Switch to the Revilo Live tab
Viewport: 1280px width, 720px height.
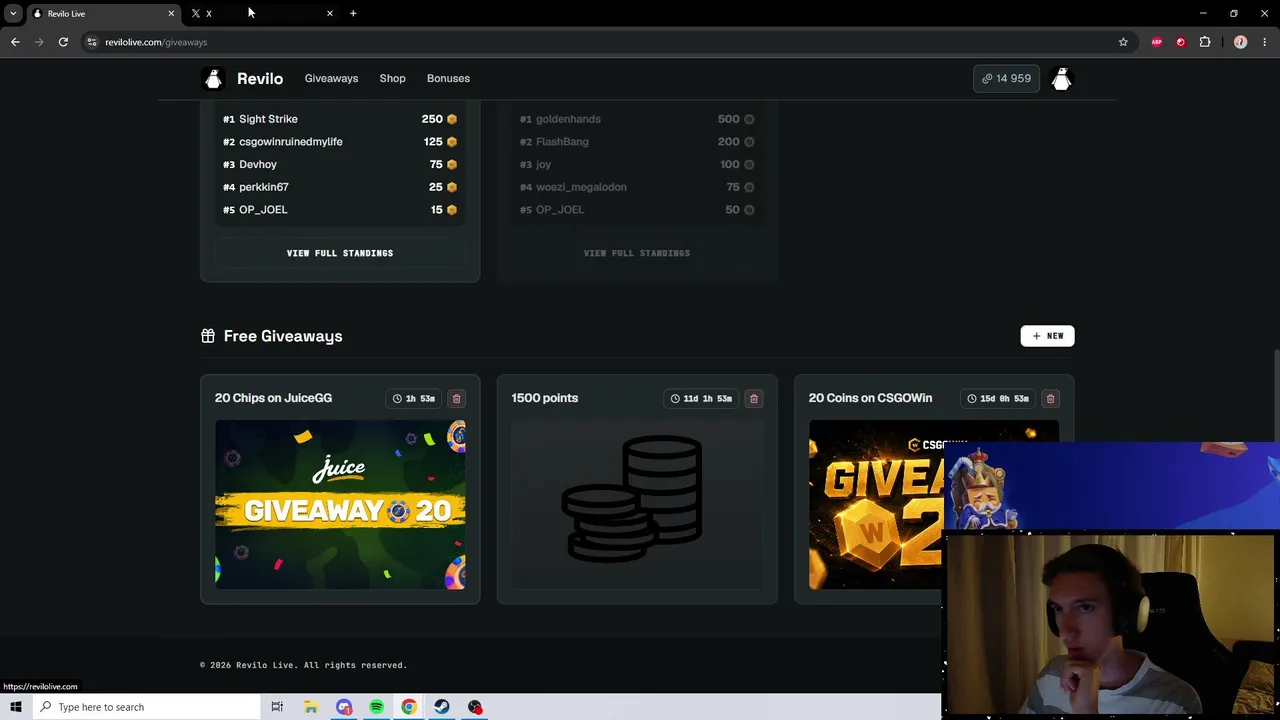(x=103, y=13)
